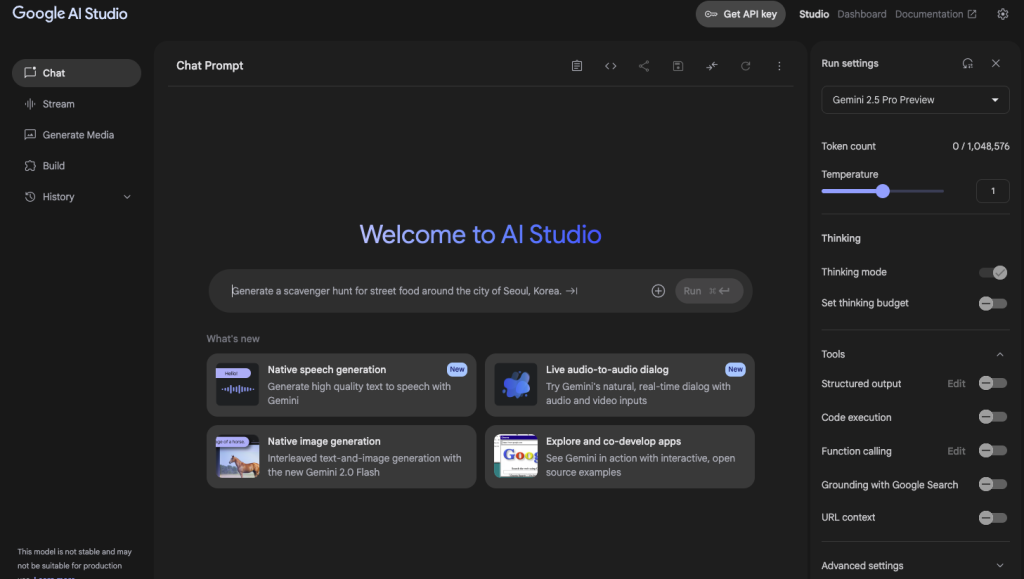Image resolution: width=1024 pixels, height=579 pixels.
Task: Turn on Code execution toggle
Action: tap(993, 417)
